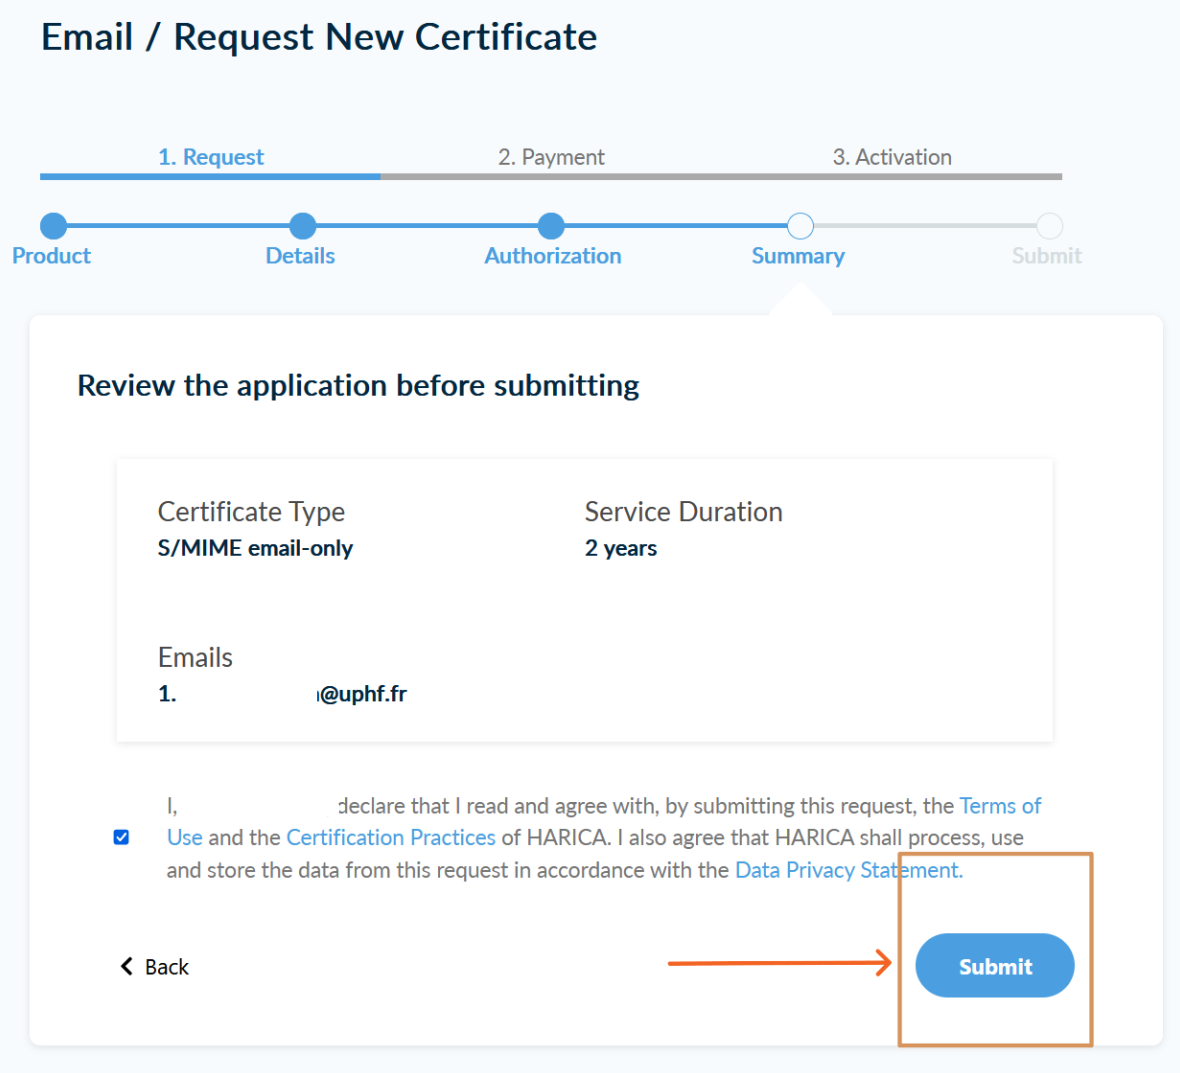The image size is (1180, 1073).
Task: Switch to the 1. Request tab
Action: [211, 157]
